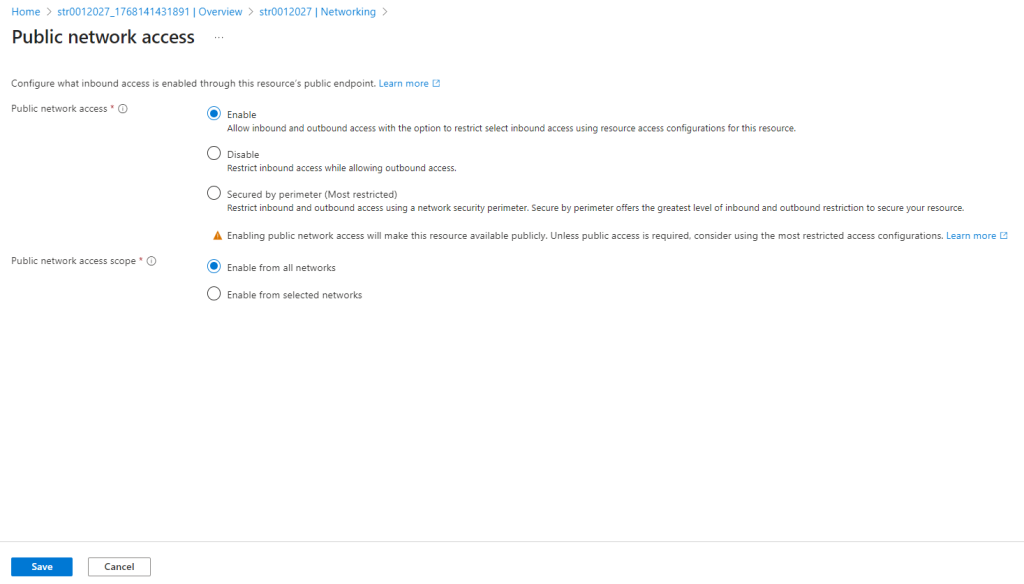Open Learn more link in warning message
This screenshot has height=584, width=1024.
point(971,236)
